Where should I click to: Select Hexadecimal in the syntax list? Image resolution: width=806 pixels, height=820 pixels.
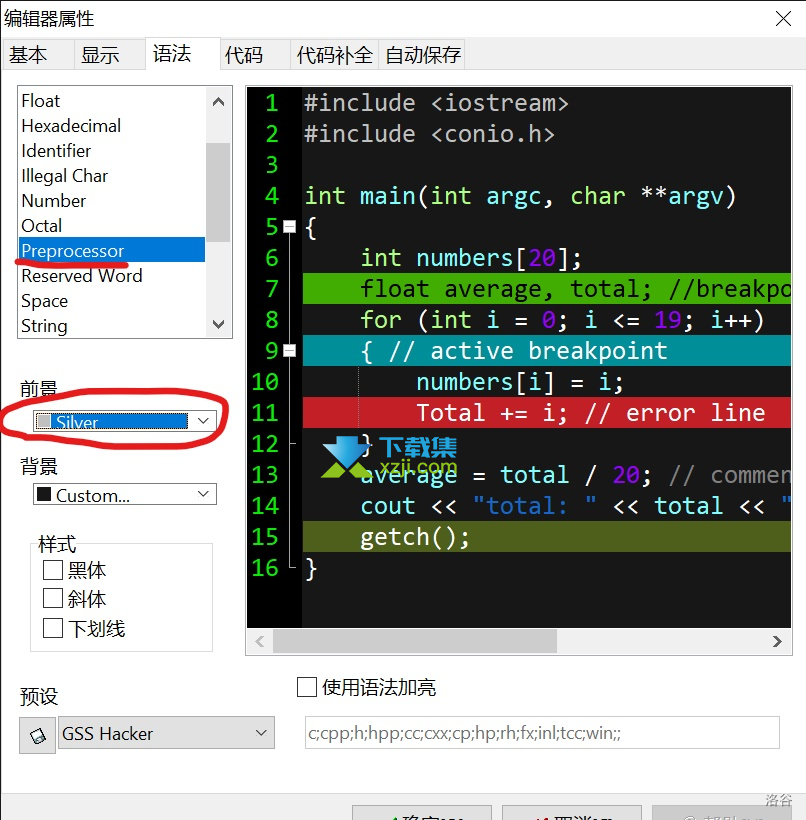(112, 126)
